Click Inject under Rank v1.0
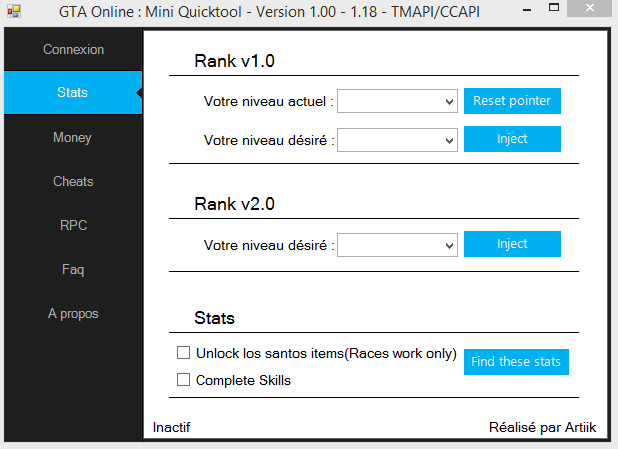This screenshot has width=618, height=449. coord(512,139)
